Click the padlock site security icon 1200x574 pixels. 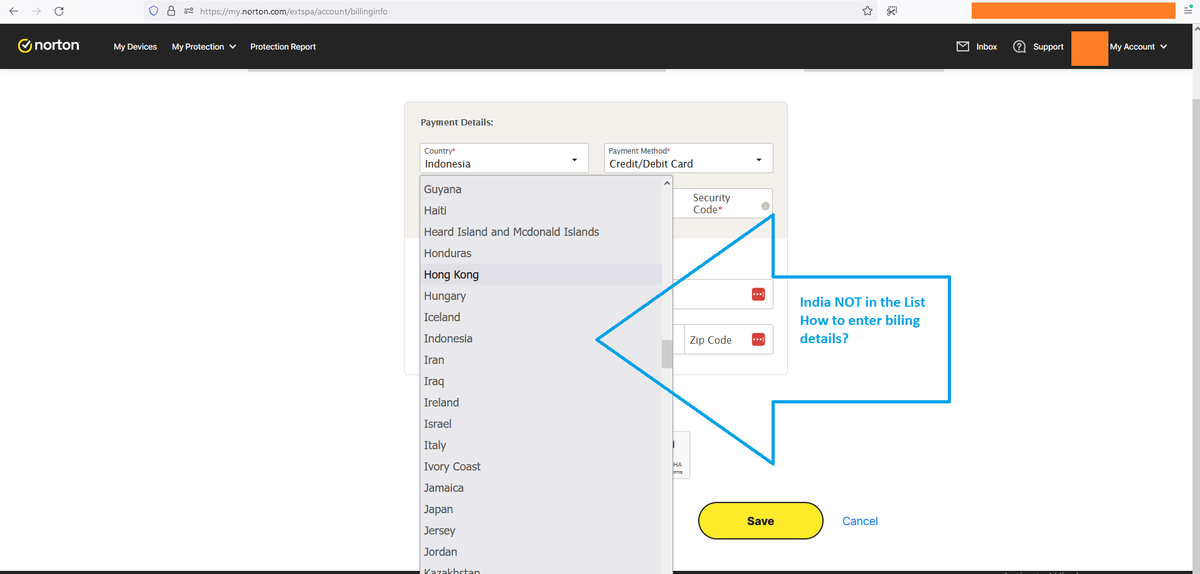171,11
